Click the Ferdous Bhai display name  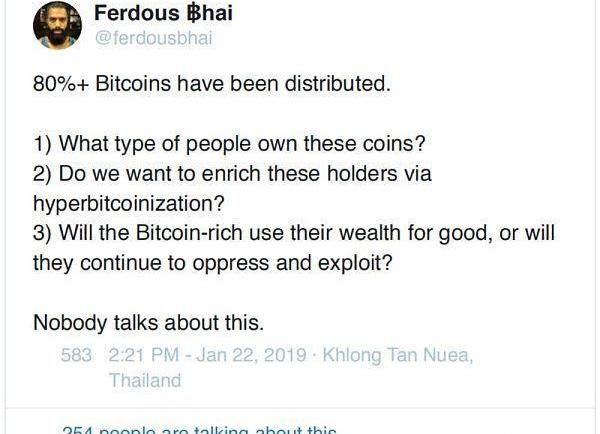163,13
